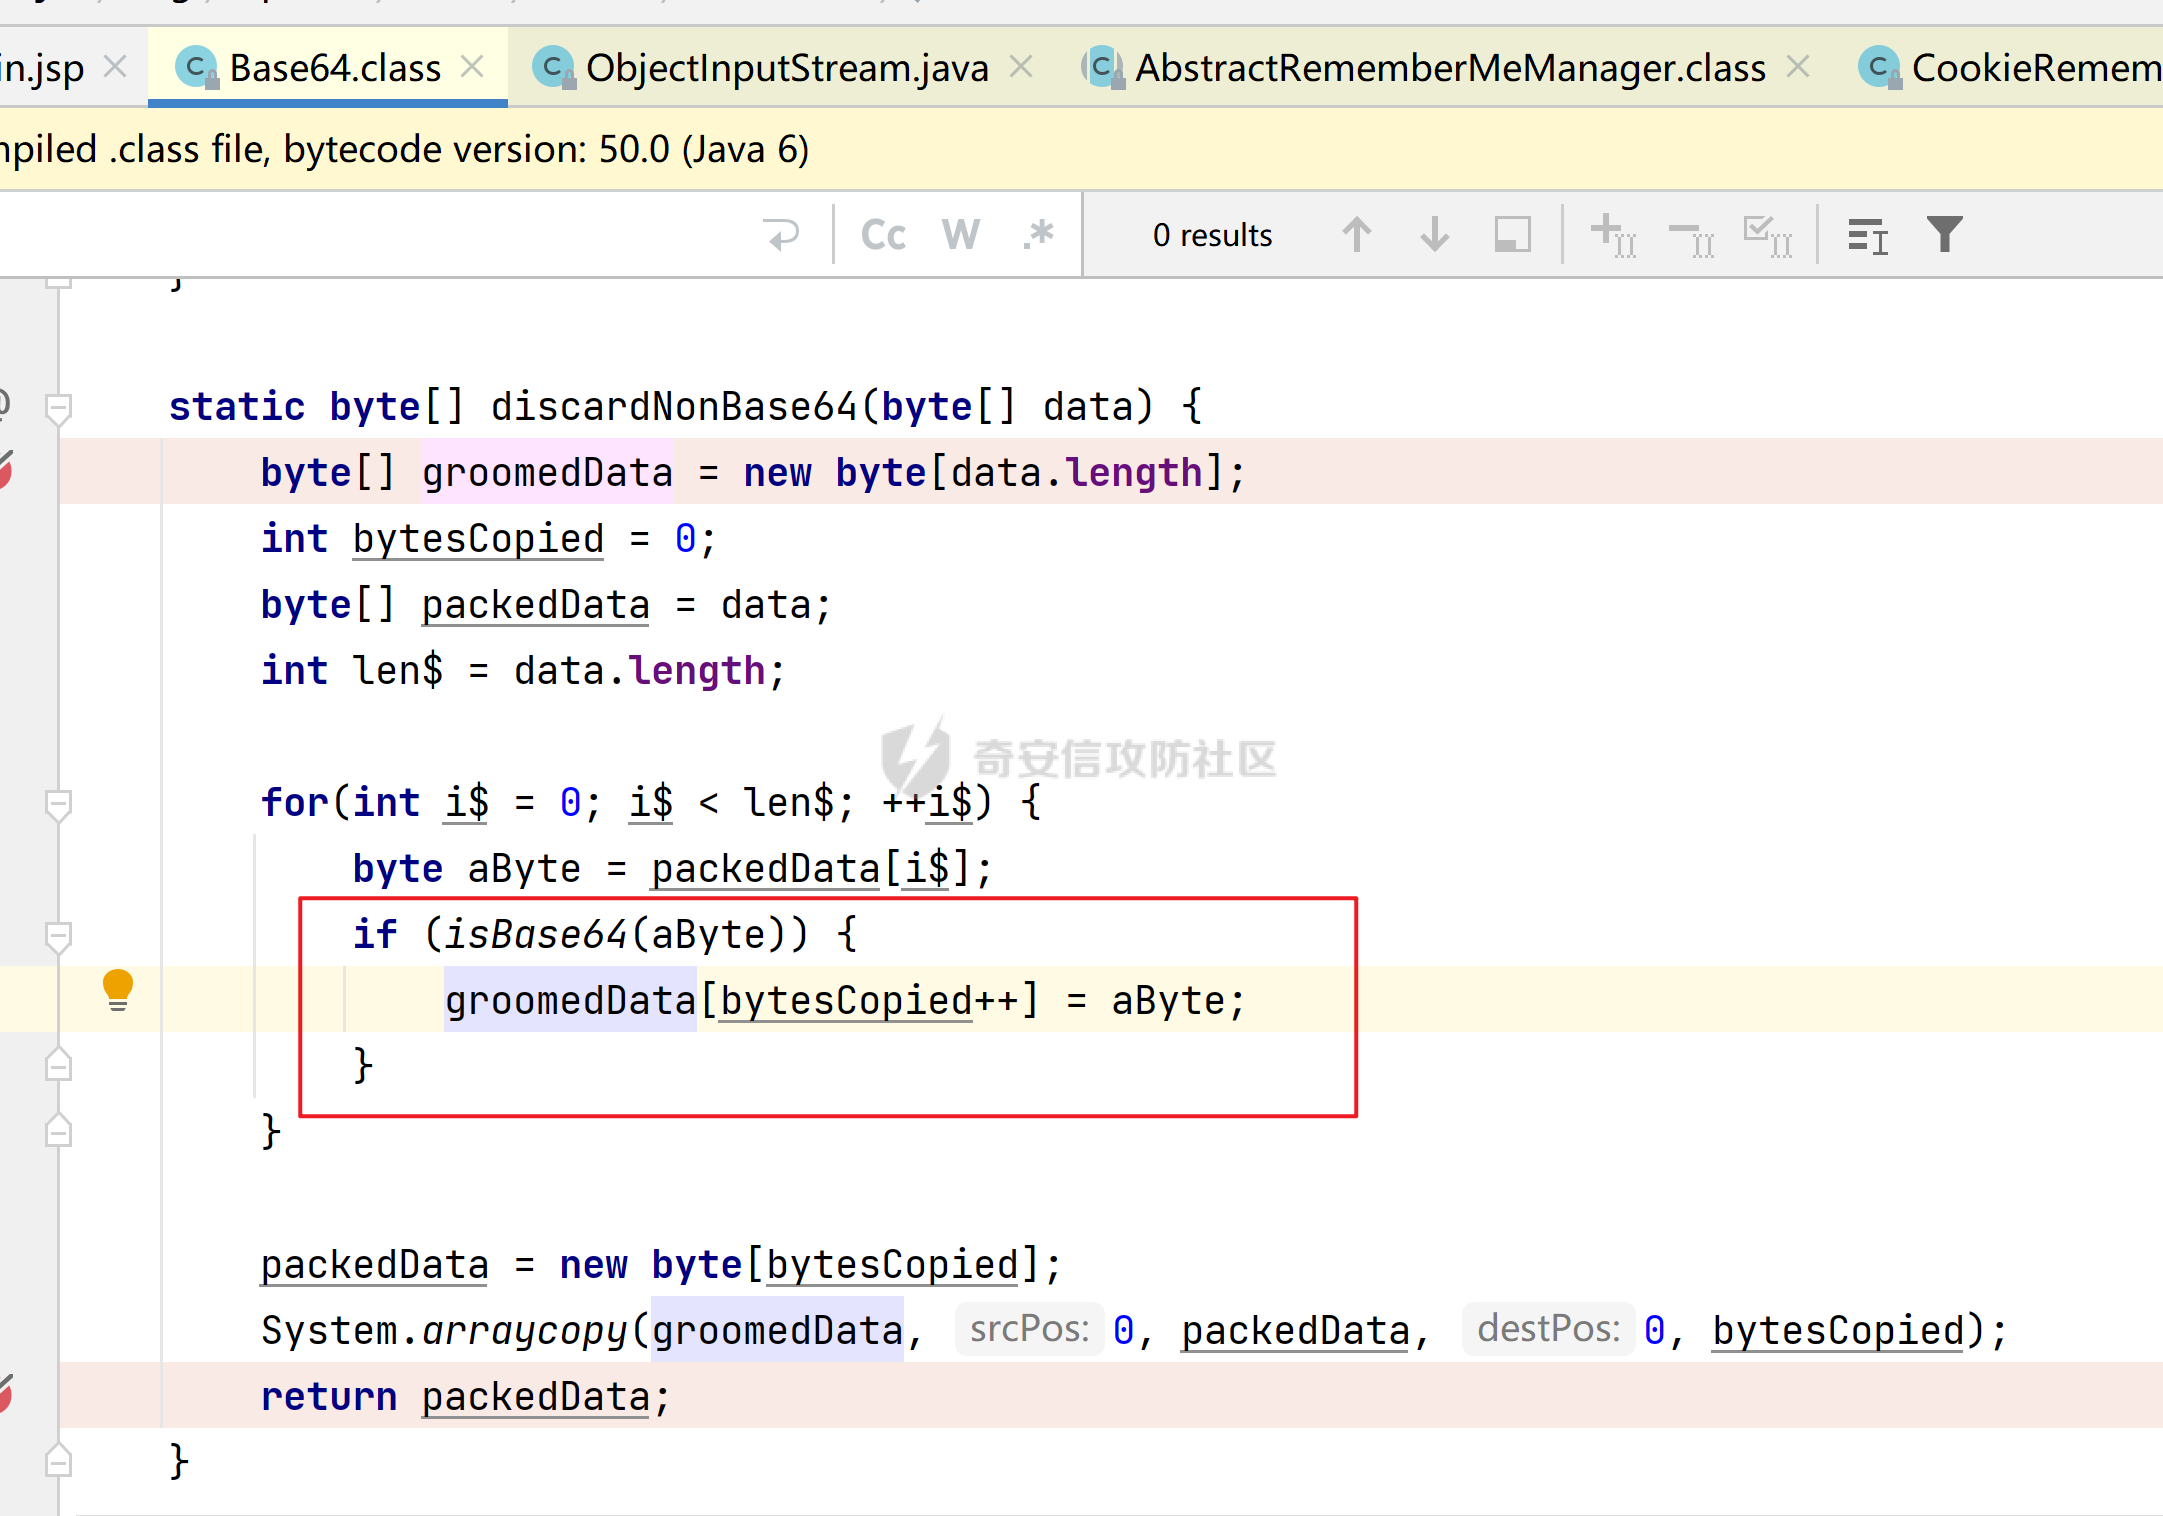
Task: Click select all occurrences icon
Action: point(1767,235)
